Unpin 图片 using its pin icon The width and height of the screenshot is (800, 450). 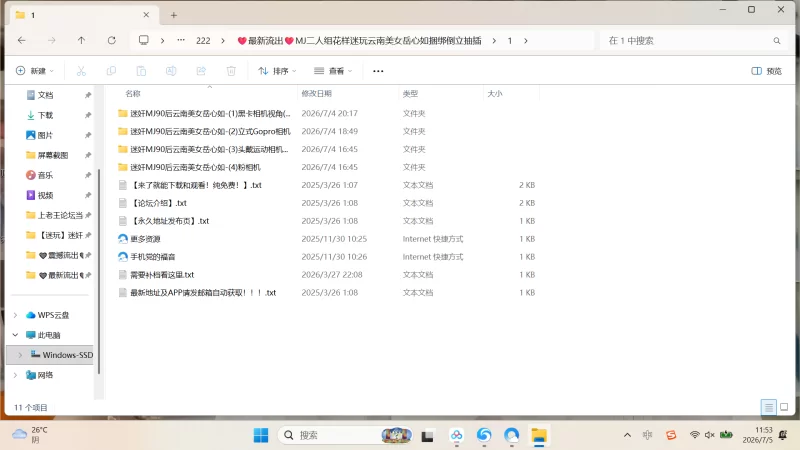pos(88,135)
